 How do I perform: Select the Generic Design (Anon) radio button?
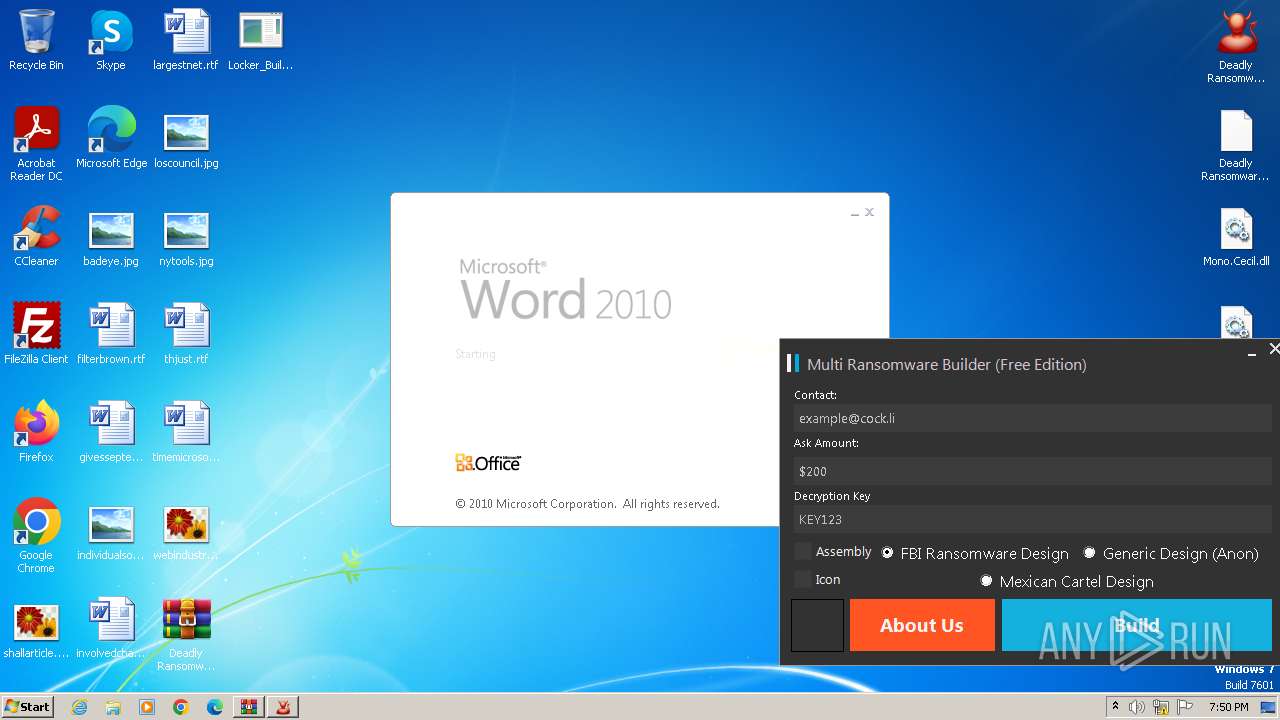1089,553
